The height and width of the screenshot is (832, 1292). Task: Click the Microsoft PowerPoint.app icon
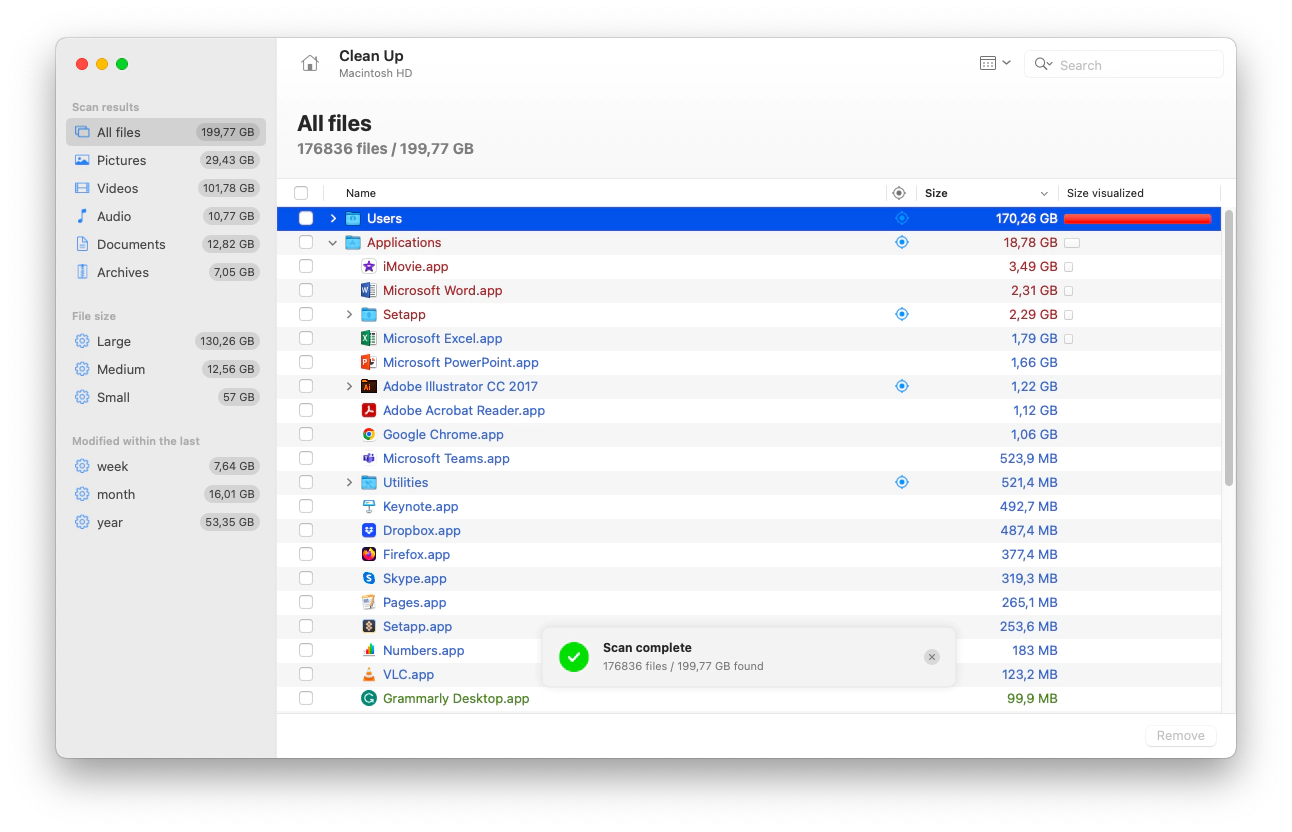pos(368,362)
